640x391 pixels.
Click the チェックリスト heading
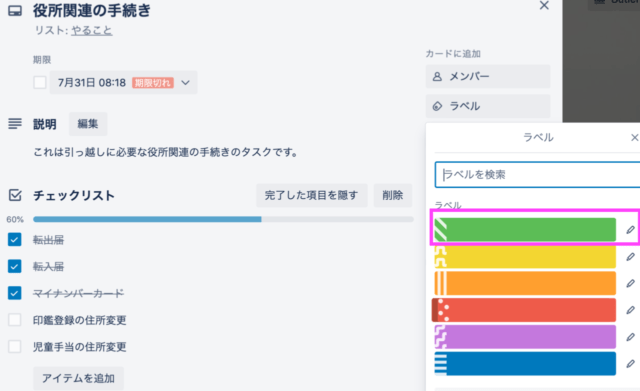(74, 196)
